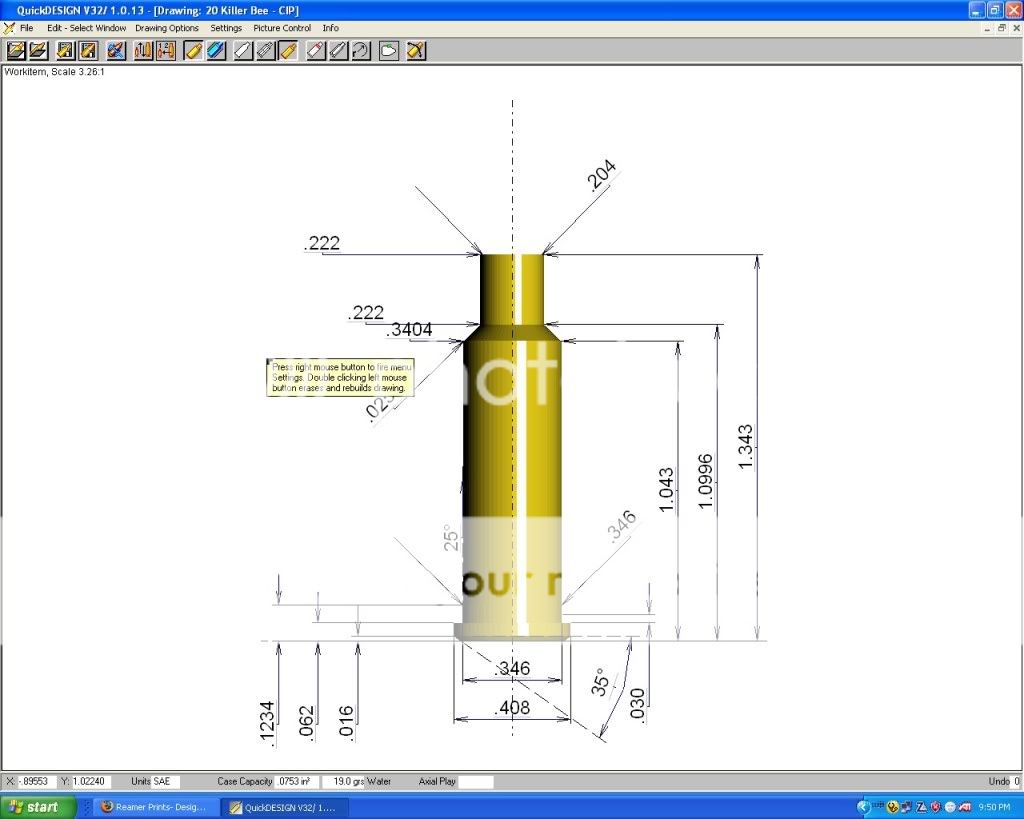Click the rightmost cartridge cutter toolbar icon
This screenshot has height=819, width=1024.
416,50
